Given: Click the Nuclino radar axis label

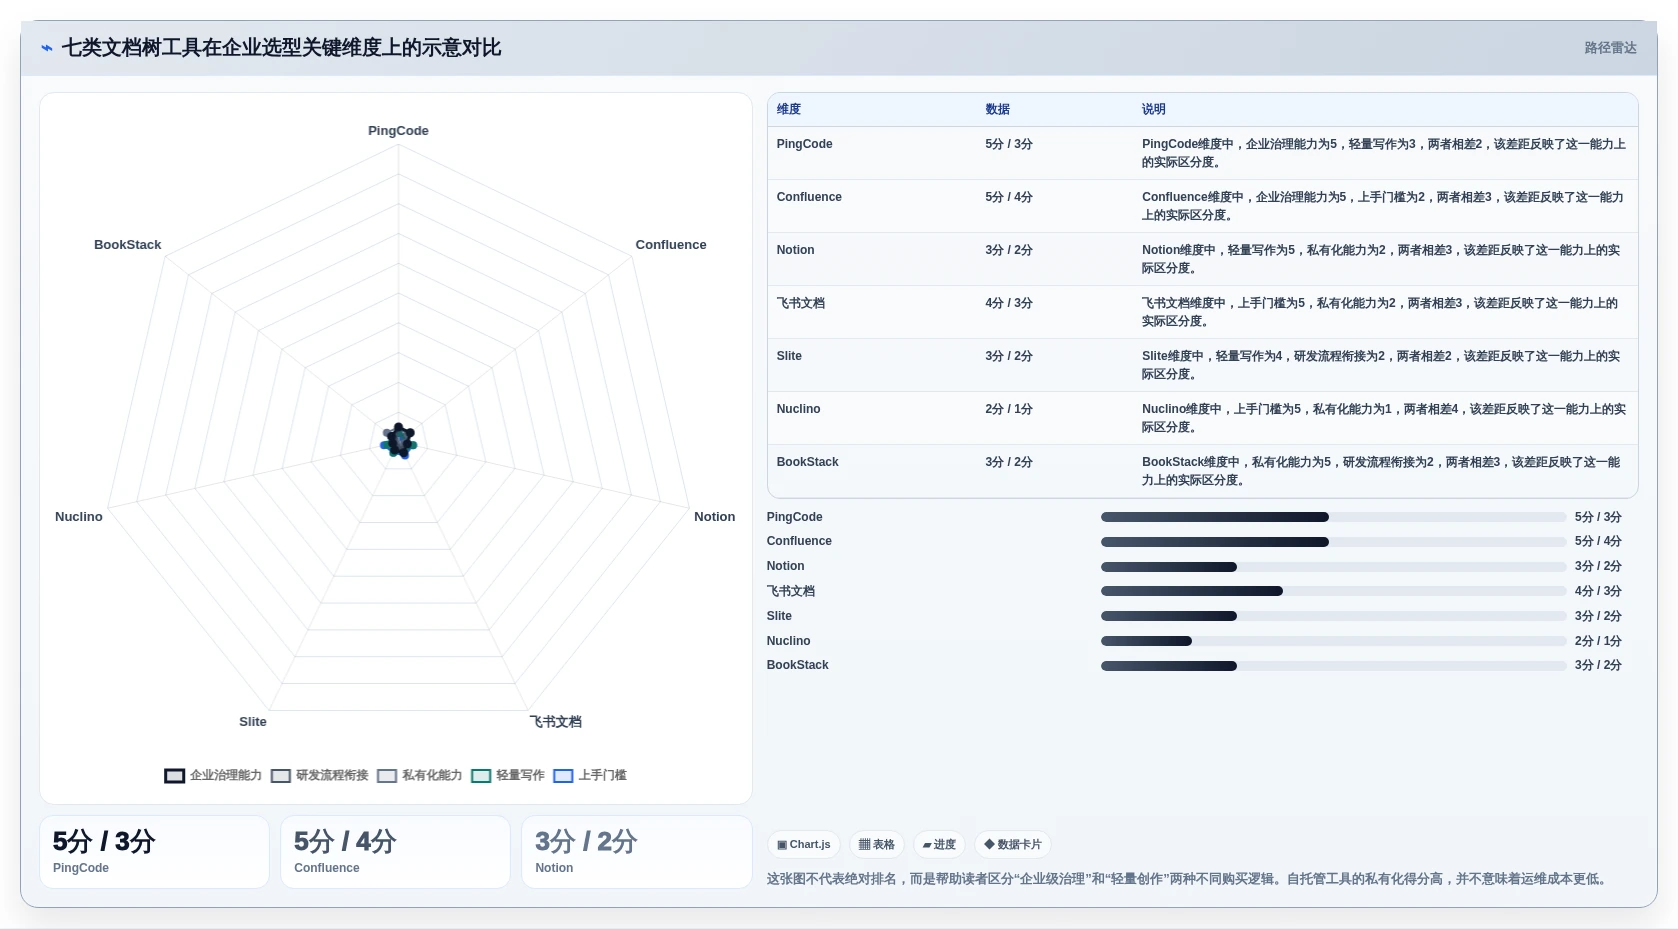Looking at the screenshot, I should pos(79,517).
